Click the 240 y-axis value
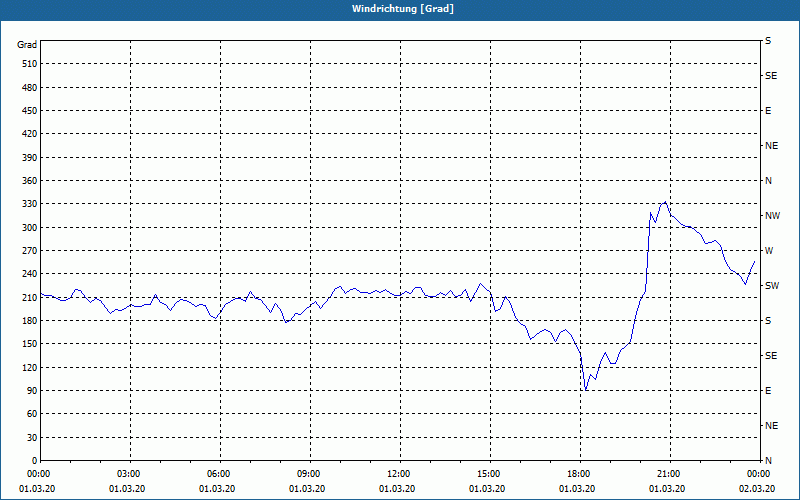800x500 pixels. [x=30, y=274]
